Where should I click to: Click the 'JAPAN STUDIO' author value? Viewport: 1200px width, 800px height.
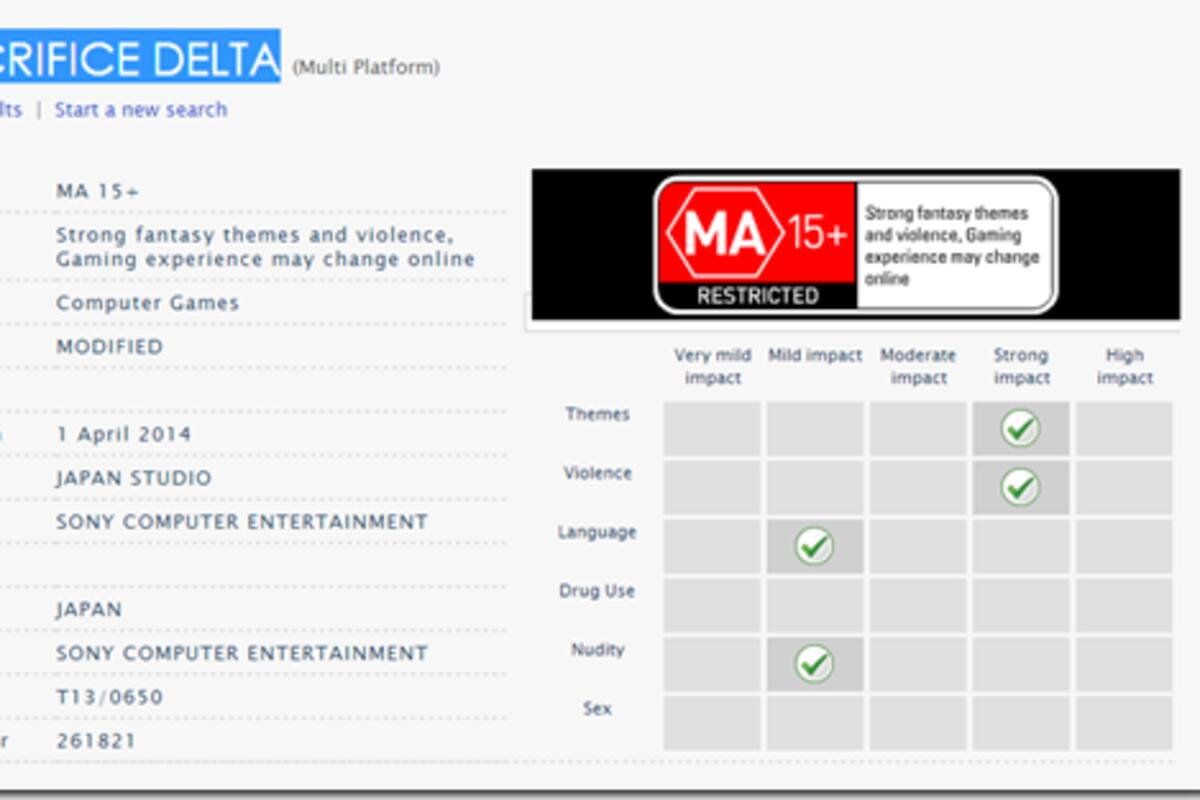pos(134,478)
